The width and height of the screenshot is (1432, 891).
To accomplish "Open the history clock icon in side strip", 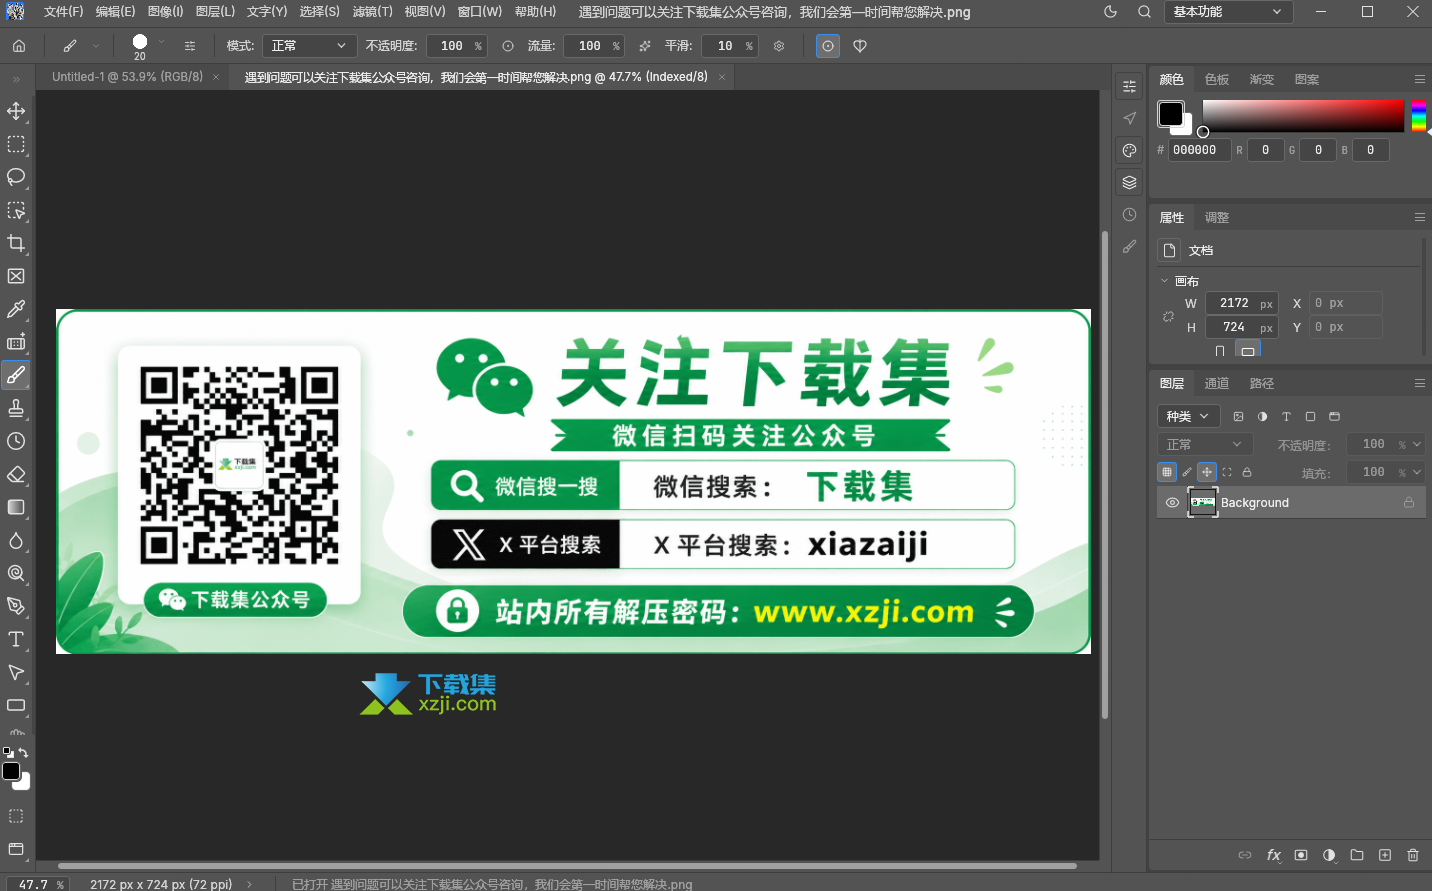I will click(x=1129, y=214).
